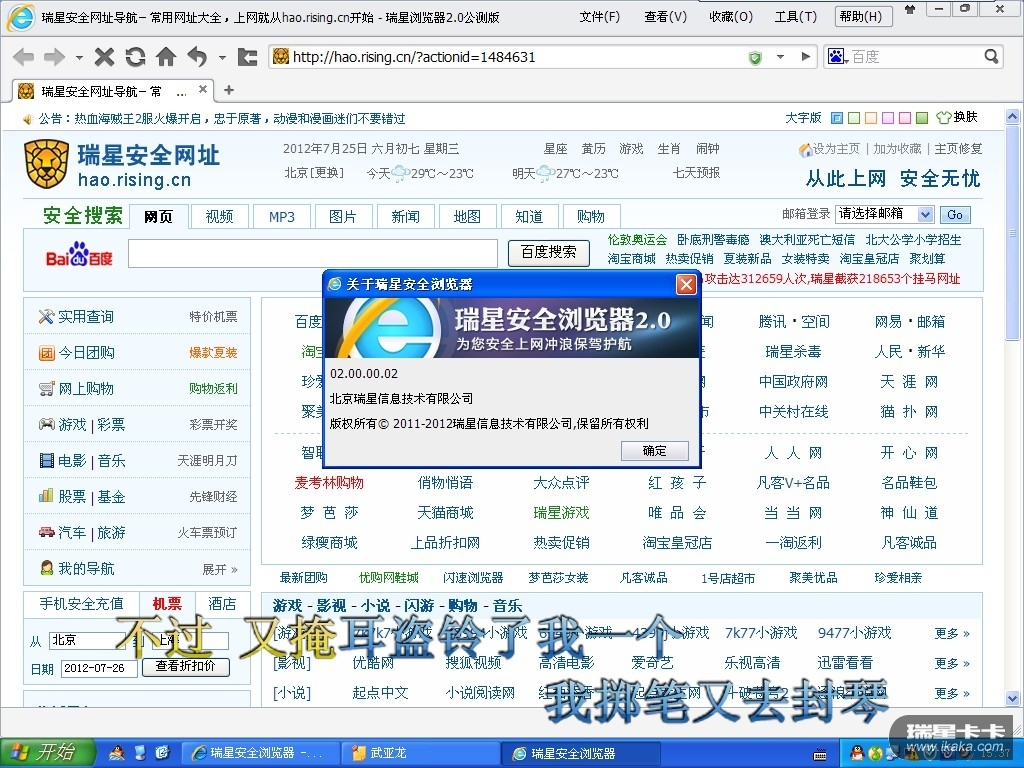Click the 大字版 link
Screen dimensions: 1024x768
(x=803, y=118)
